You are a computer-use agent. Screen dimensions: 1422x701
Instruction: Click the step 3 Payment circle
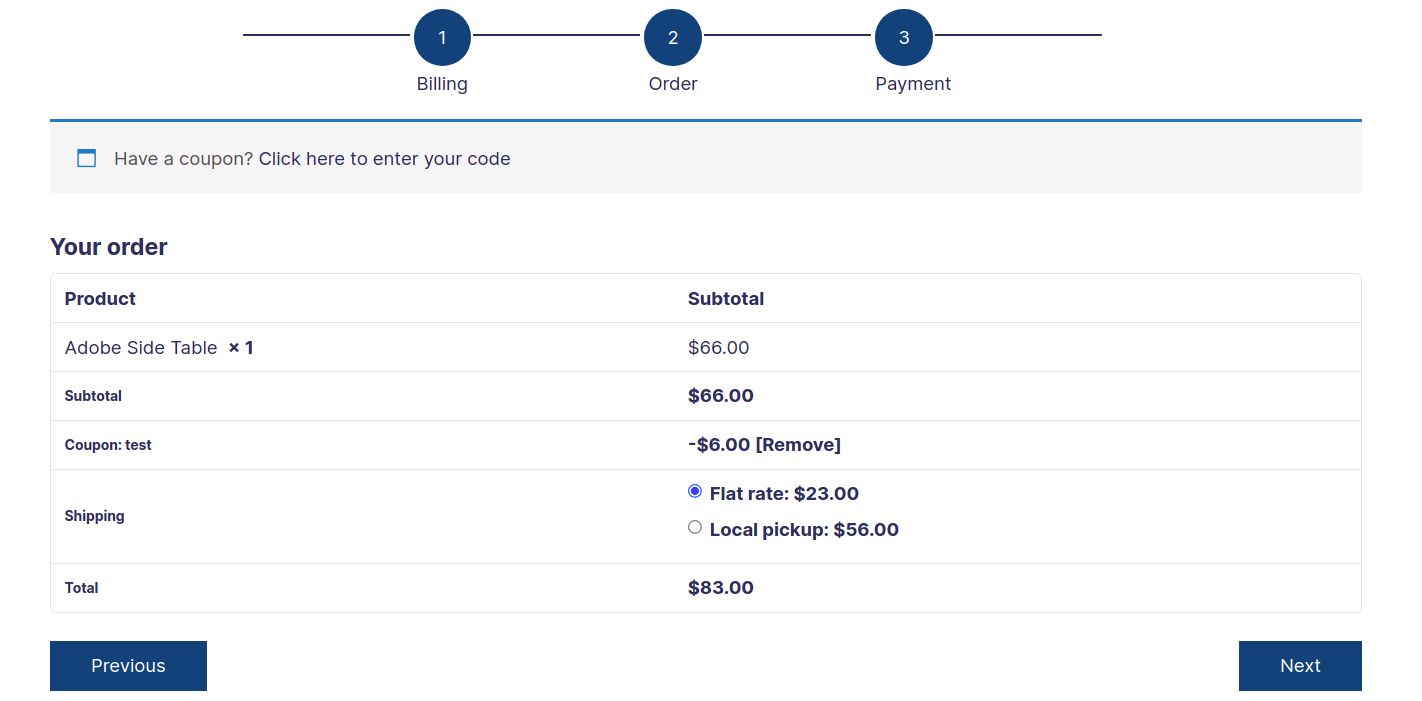904,38
